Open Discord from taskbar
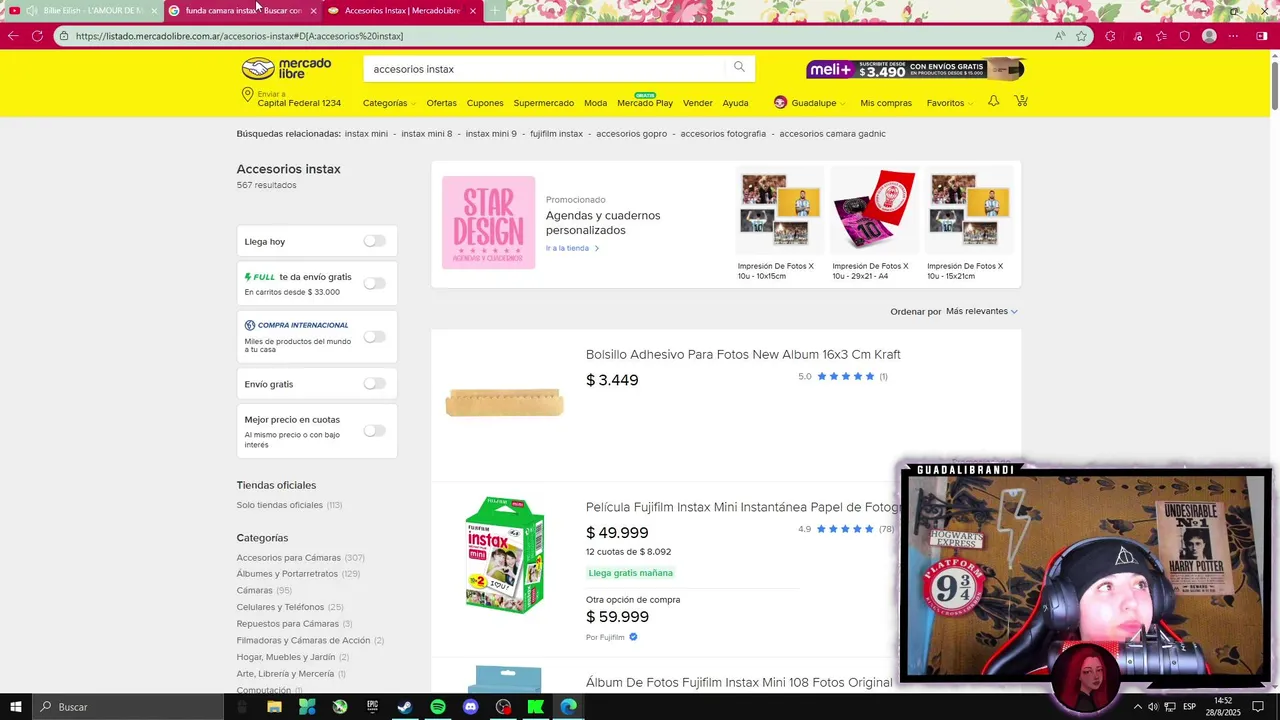This screenshot has height=720, width=1280. coord(471,707)
